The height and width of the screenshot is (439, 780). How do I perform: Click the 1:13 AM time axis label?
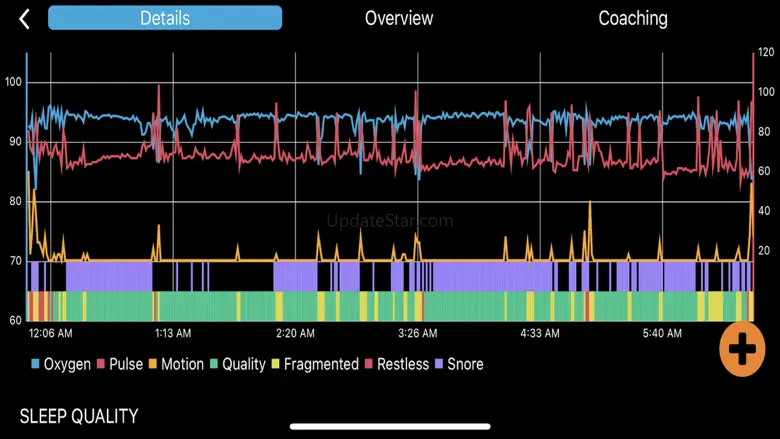173,334
